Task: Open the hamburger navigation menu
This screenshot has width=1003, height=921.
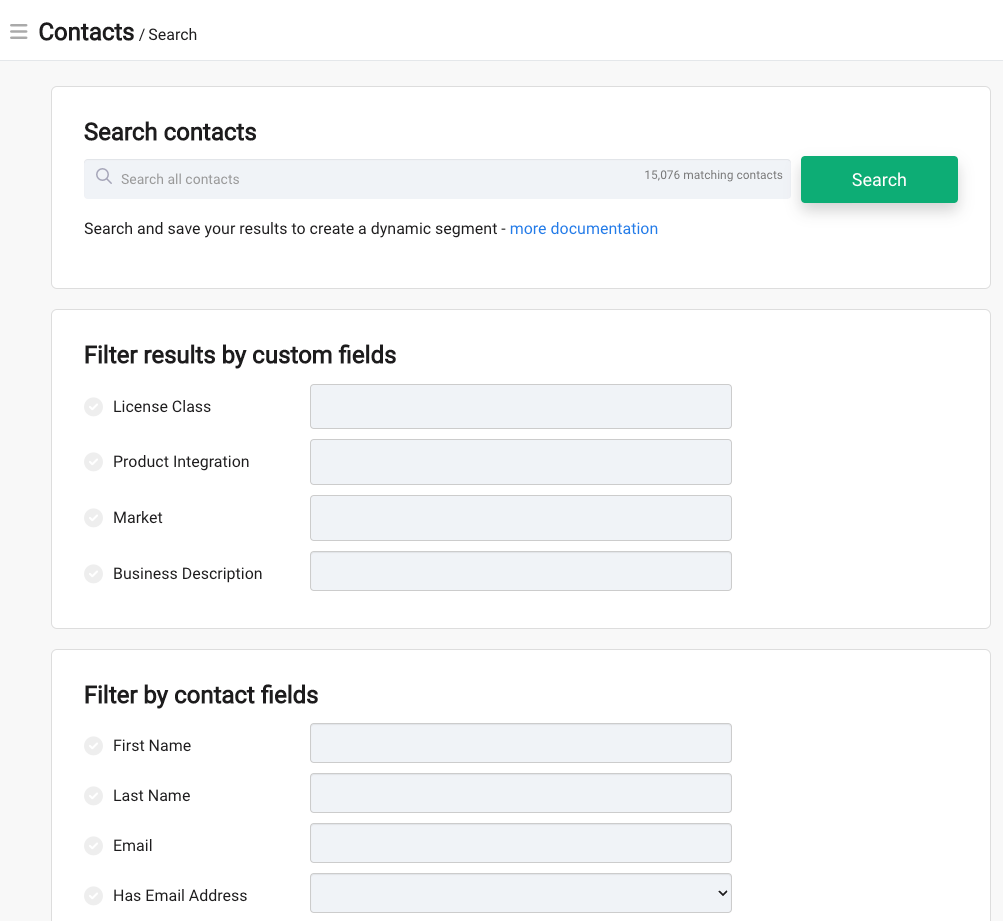Action: tap(19, 31)
